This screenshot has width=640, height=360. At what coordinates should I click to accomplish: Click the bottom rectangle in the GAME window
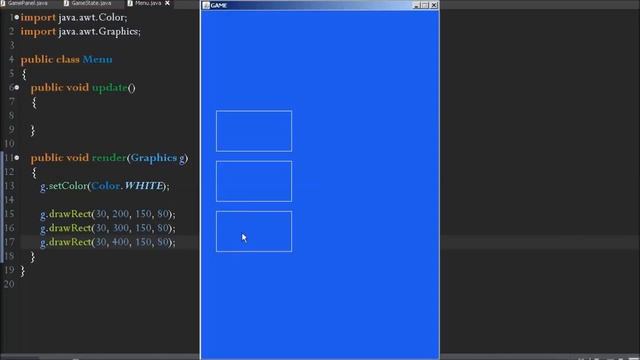tap(254, 231)
